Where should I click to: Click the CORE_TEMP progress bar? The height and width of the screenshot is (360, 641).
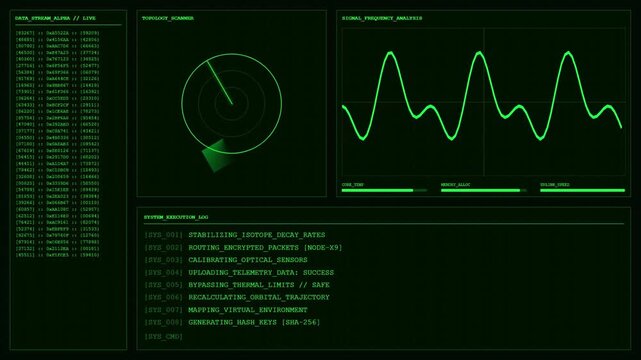pos(385,190)
